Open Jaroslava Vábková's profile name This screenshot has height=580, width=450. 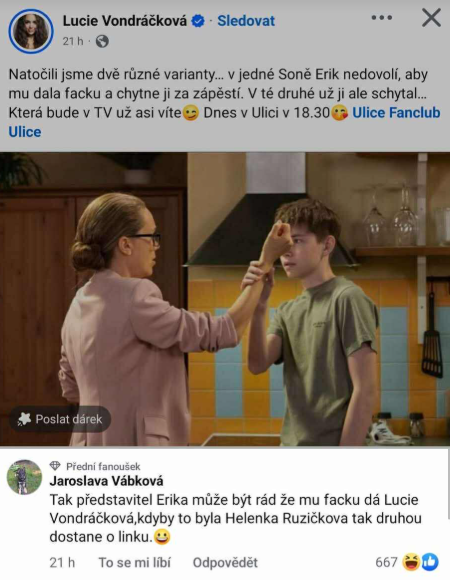(106, 481)
